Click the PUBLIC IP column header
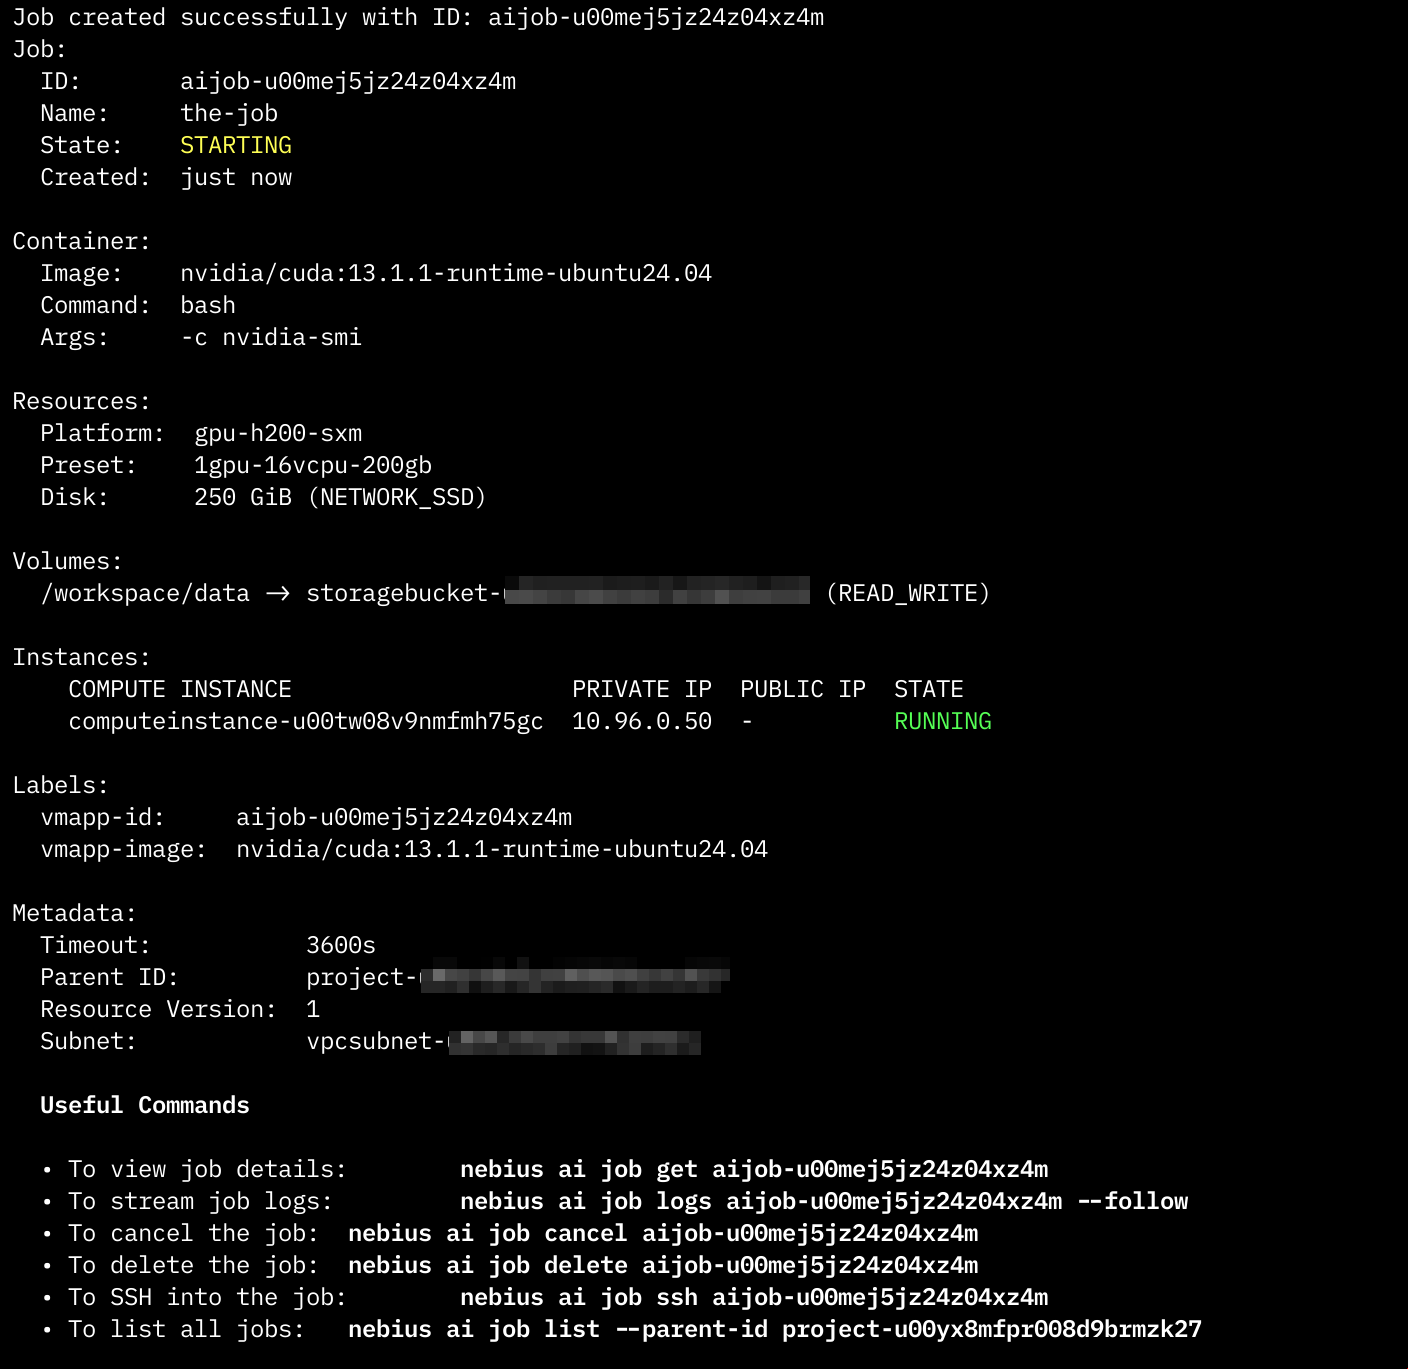The height and width of the screenshot is (1369, 1408). point(802,690)
